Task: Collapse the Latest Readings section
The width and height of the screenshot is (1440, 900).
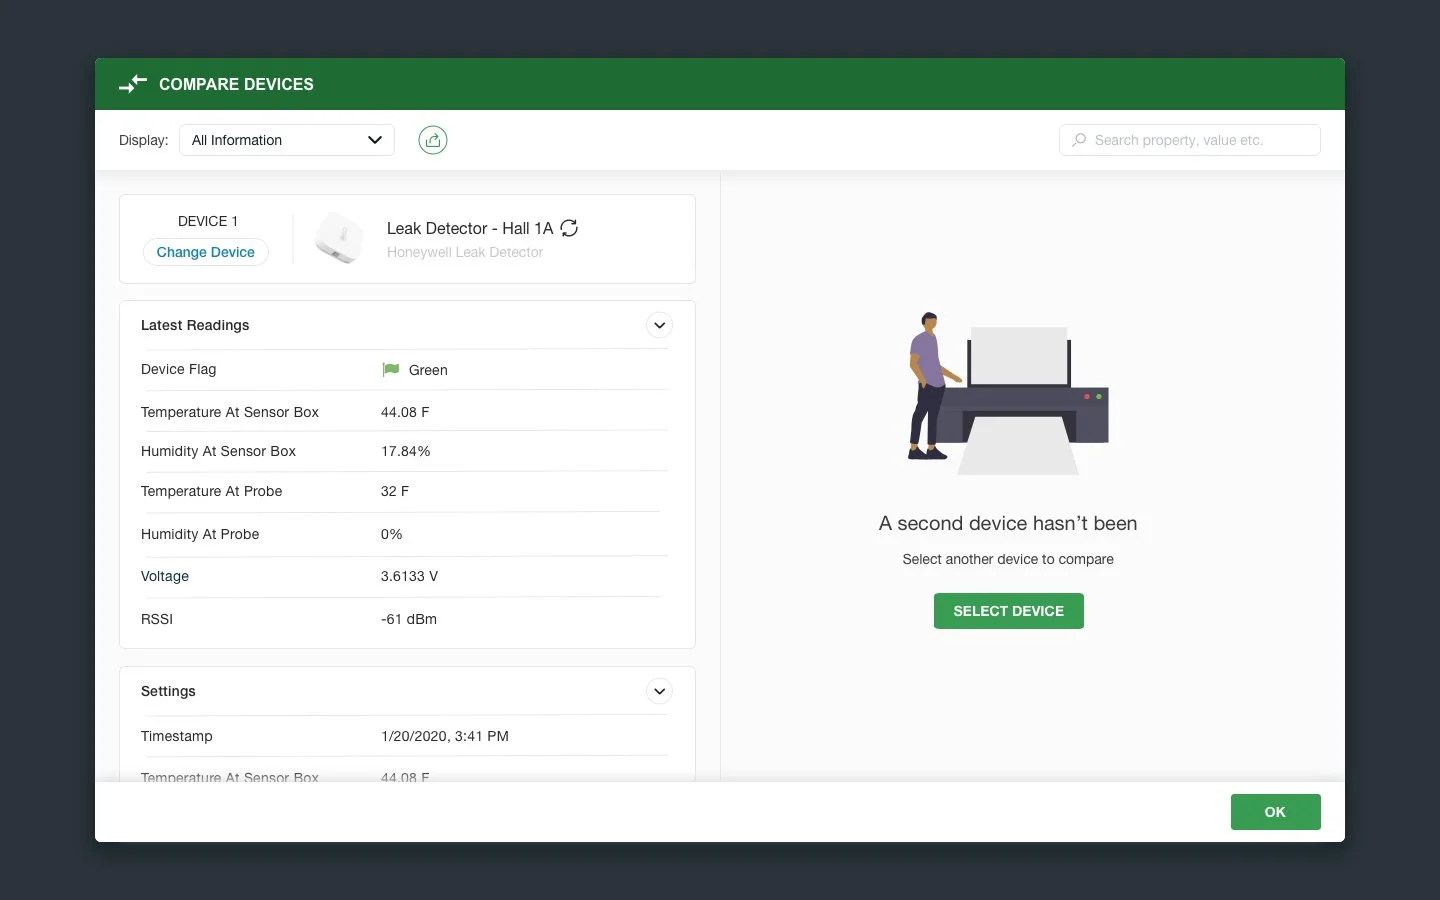Action: pos(659,325)
